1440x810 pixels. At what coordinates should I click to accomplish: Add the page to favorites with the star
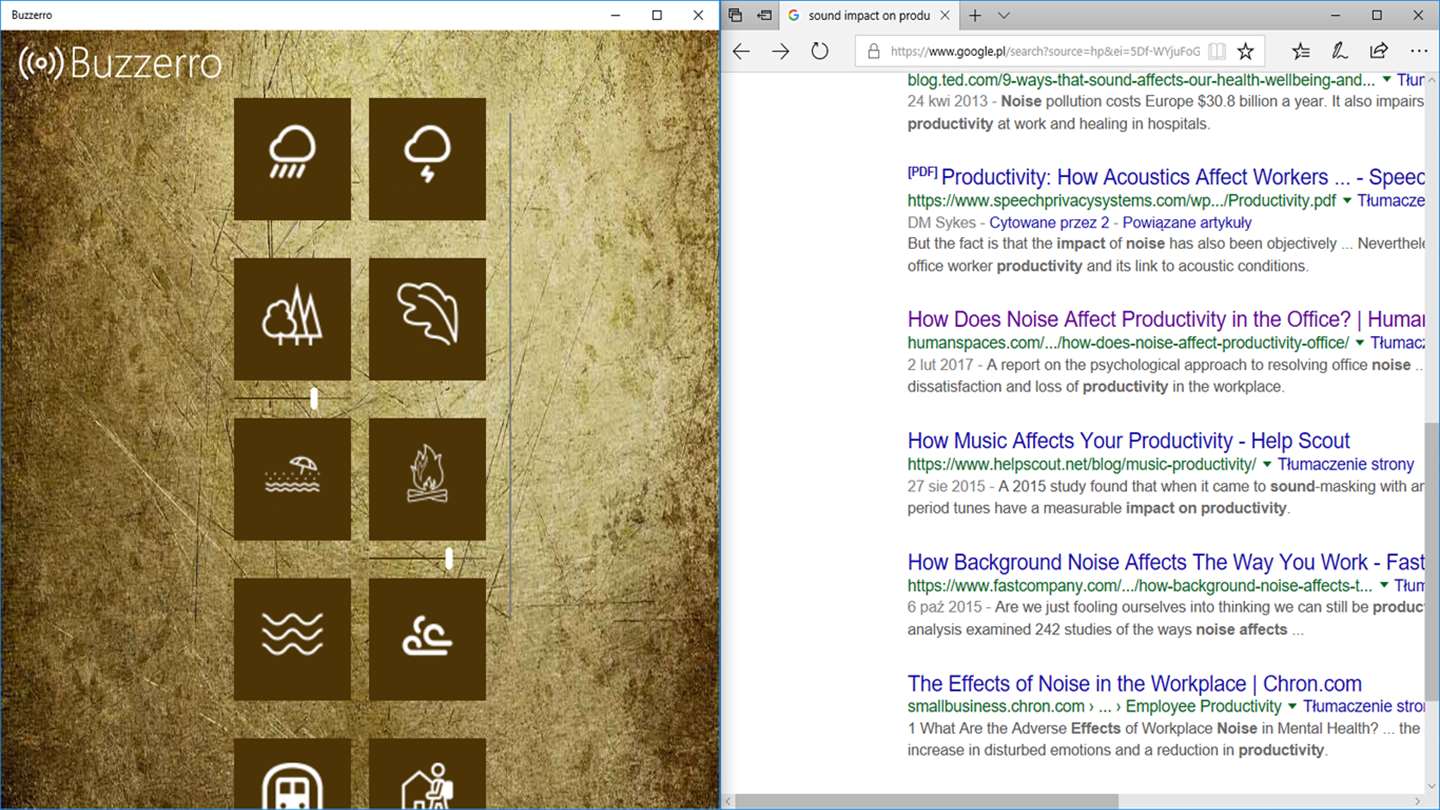1246,52
